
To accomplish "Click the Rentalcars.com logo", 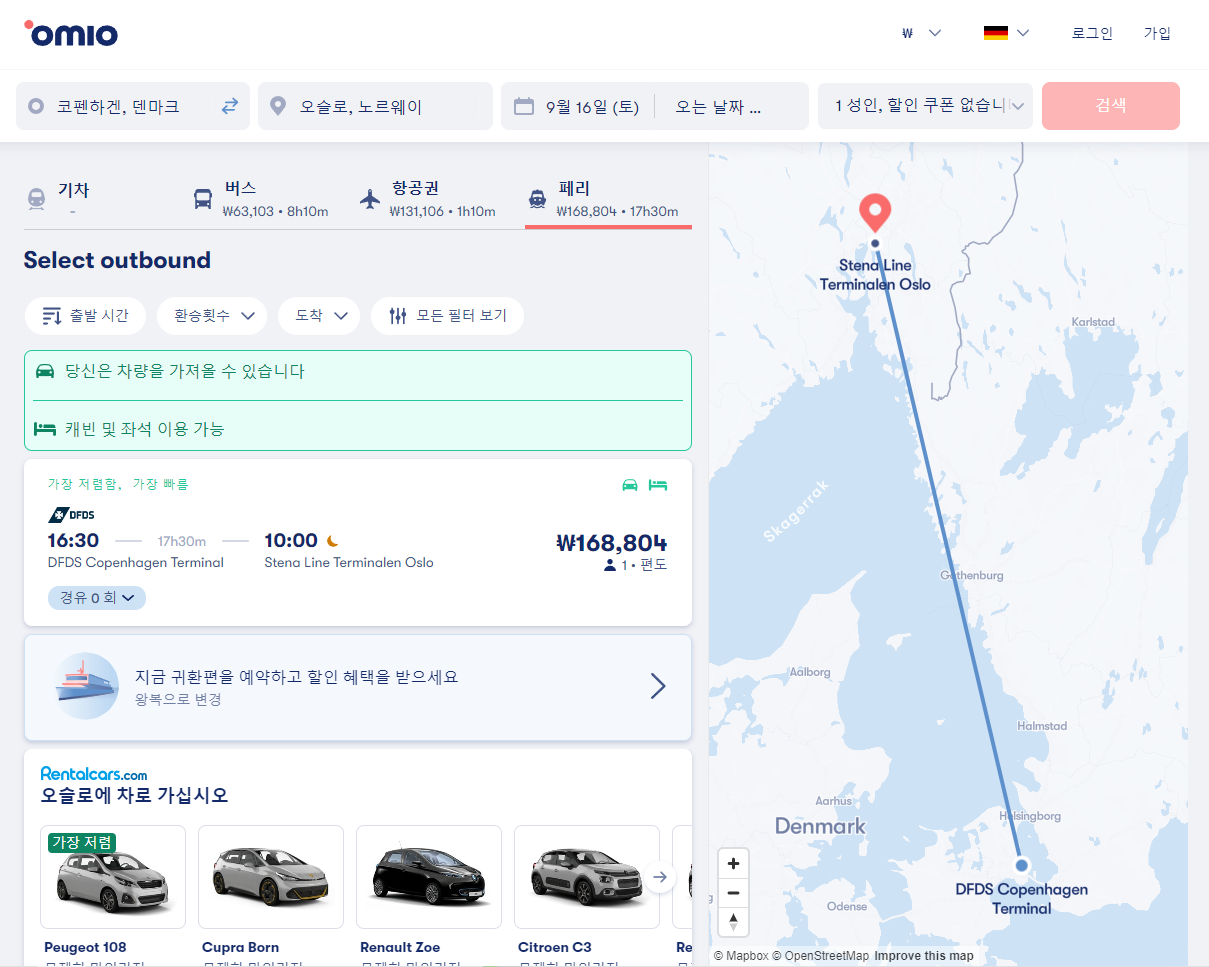I will [94, 773].
